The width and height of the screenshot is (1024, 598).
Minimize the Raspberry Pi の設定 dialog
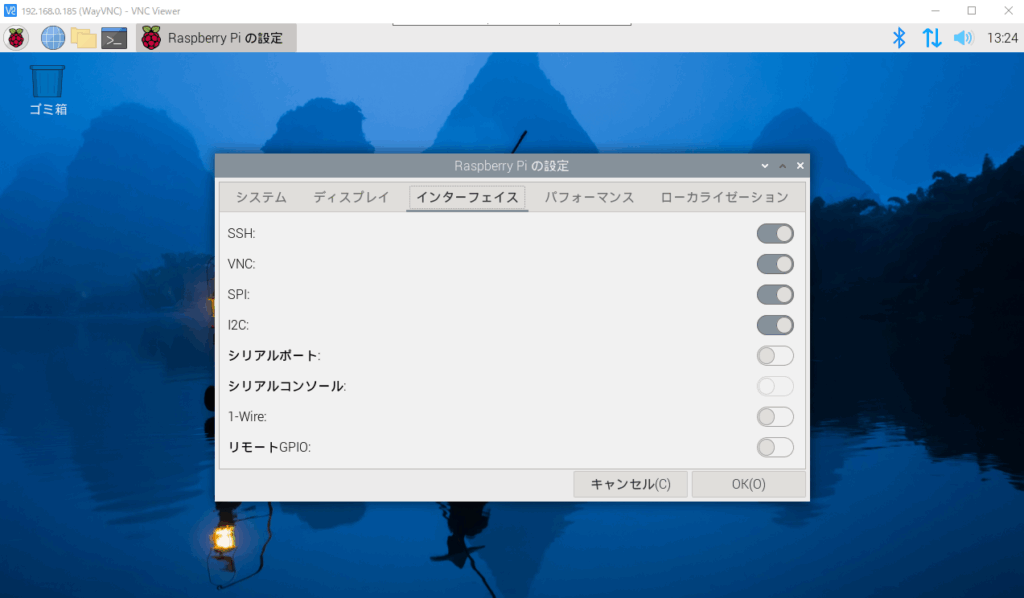(765, 166)
